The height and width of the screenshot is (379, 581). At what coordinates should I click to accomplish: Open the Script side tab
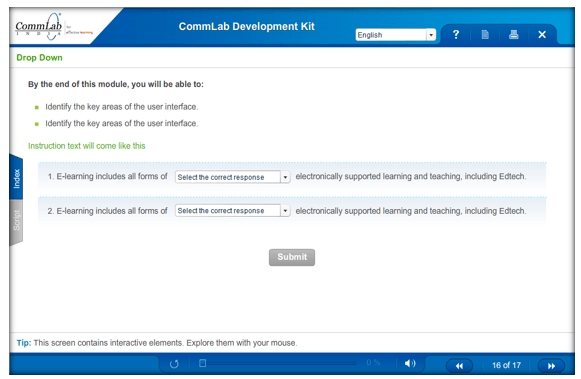16,222
